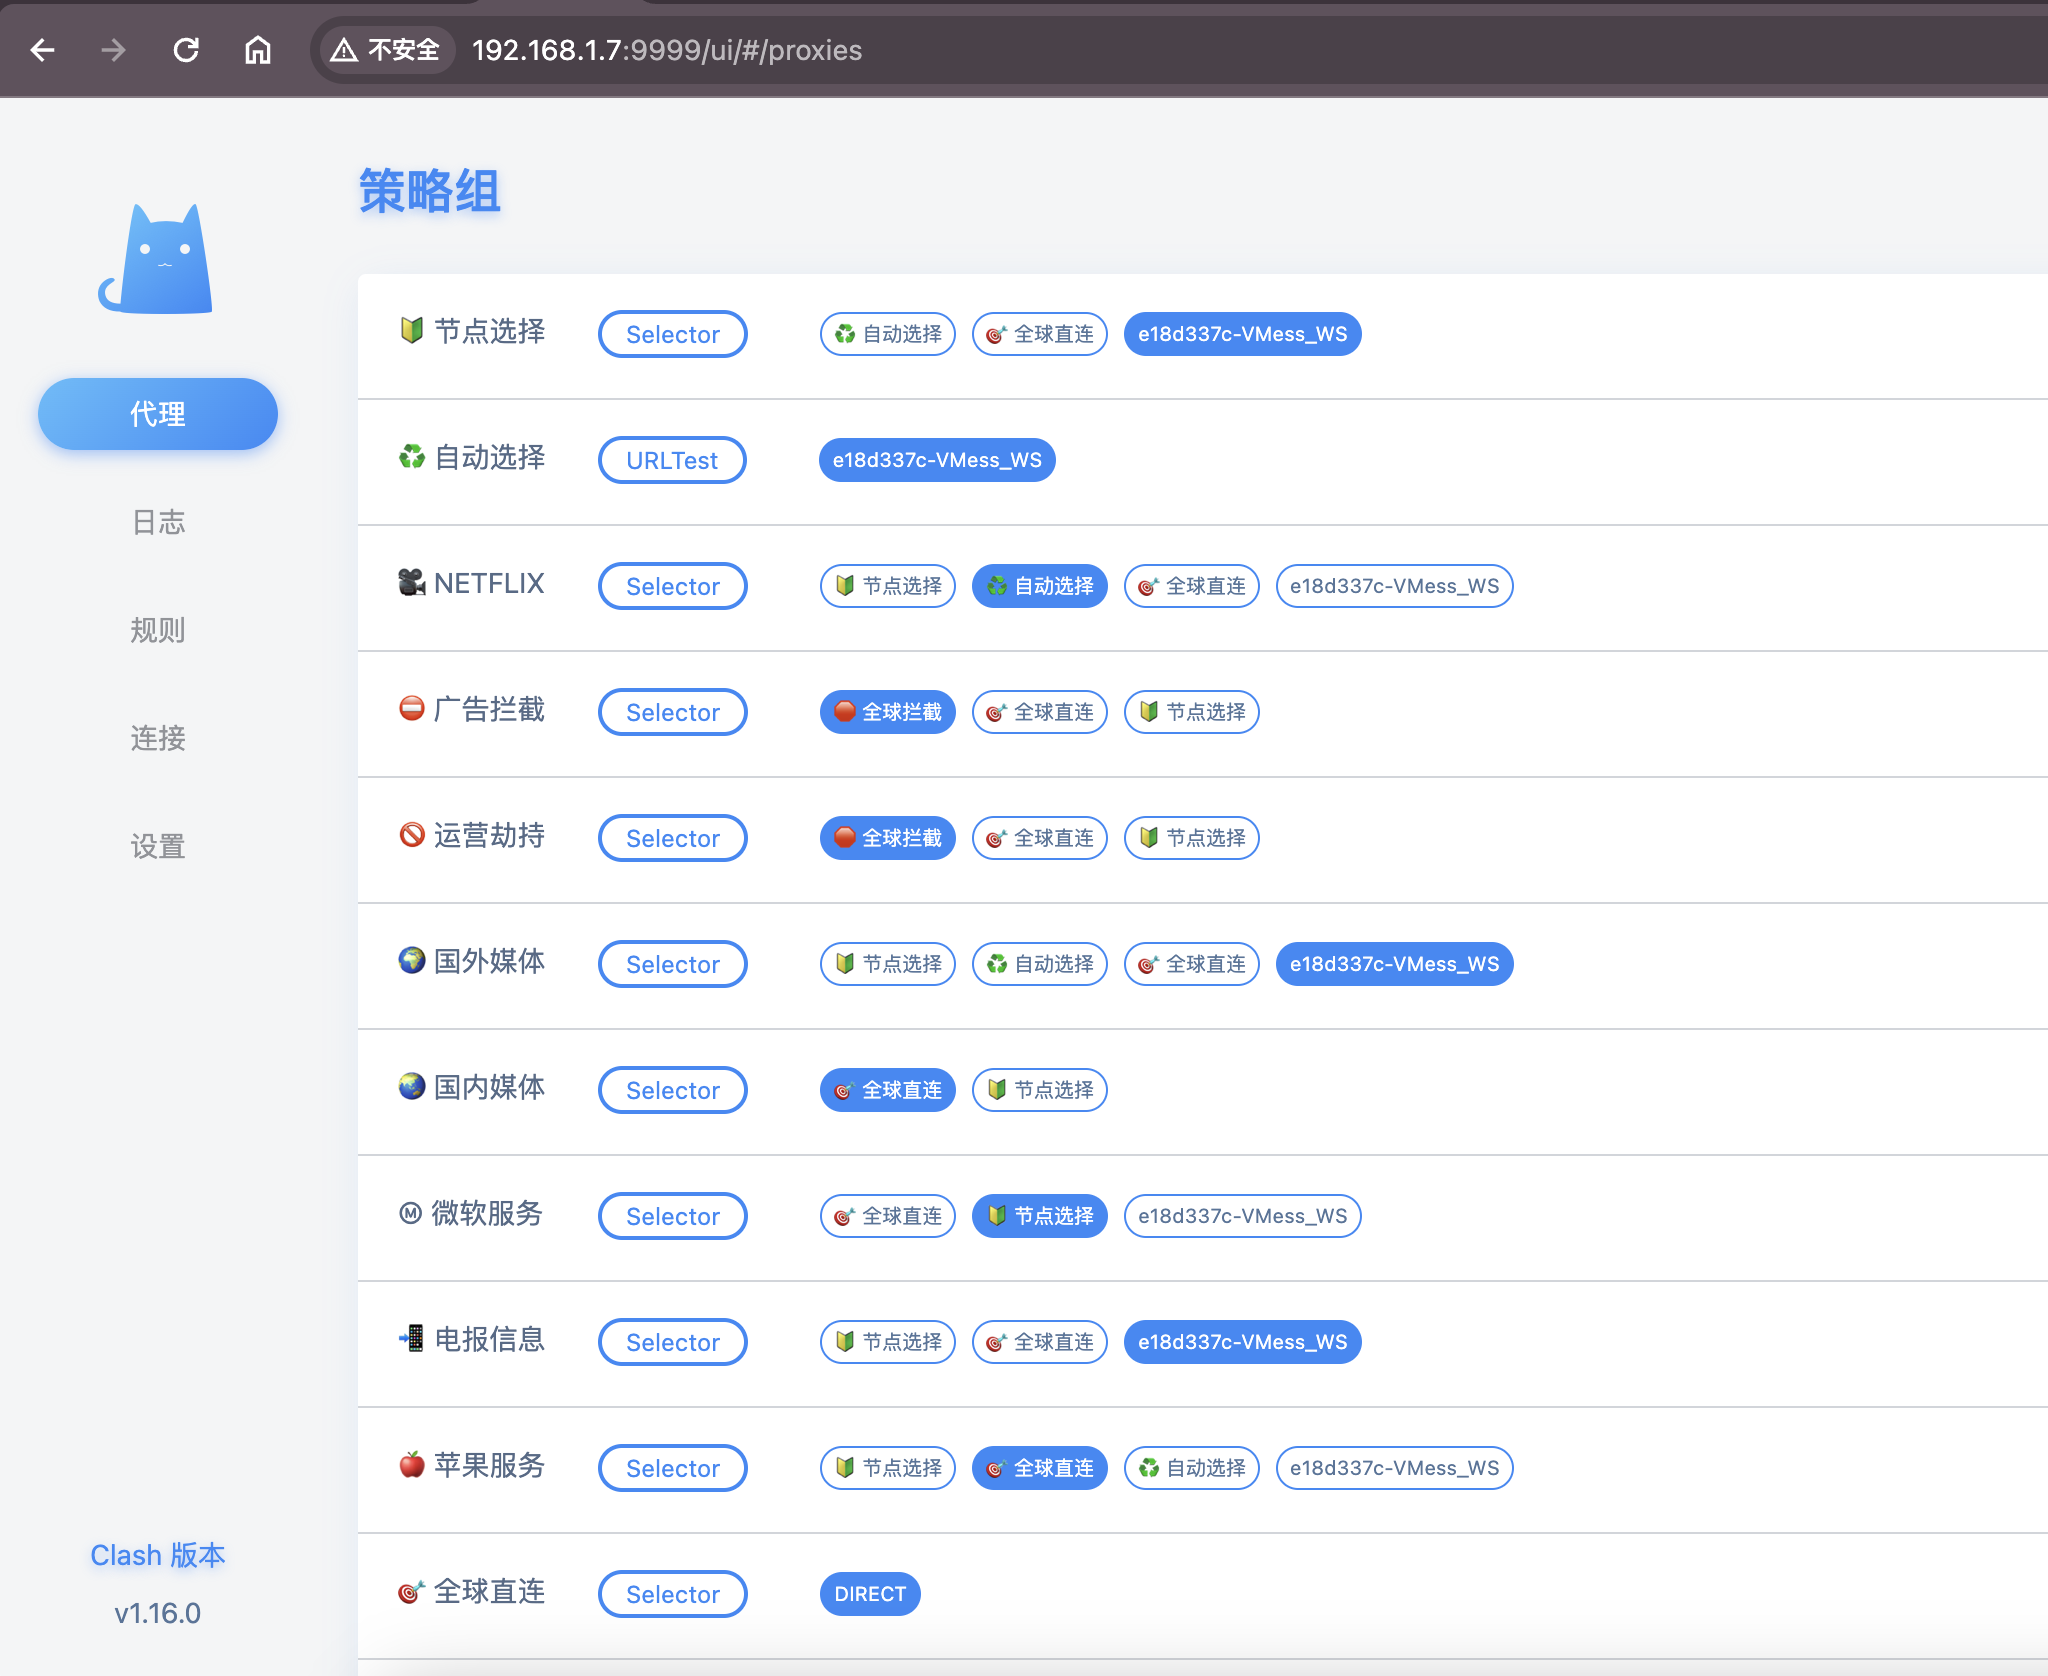Click the red 广告拦截 stop icon
The height and width of the screenshot is (1676, 2048).
pyautogui.click(x=411, y=709)
